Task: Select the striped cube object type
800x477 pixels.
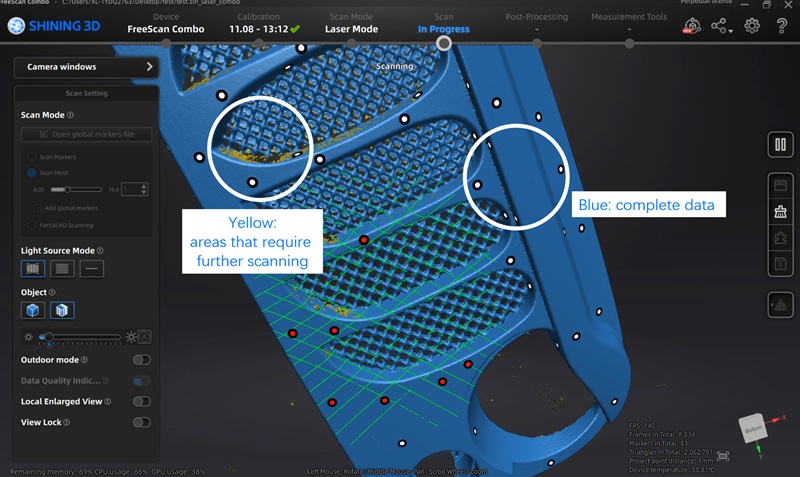Action: point(62,310)
